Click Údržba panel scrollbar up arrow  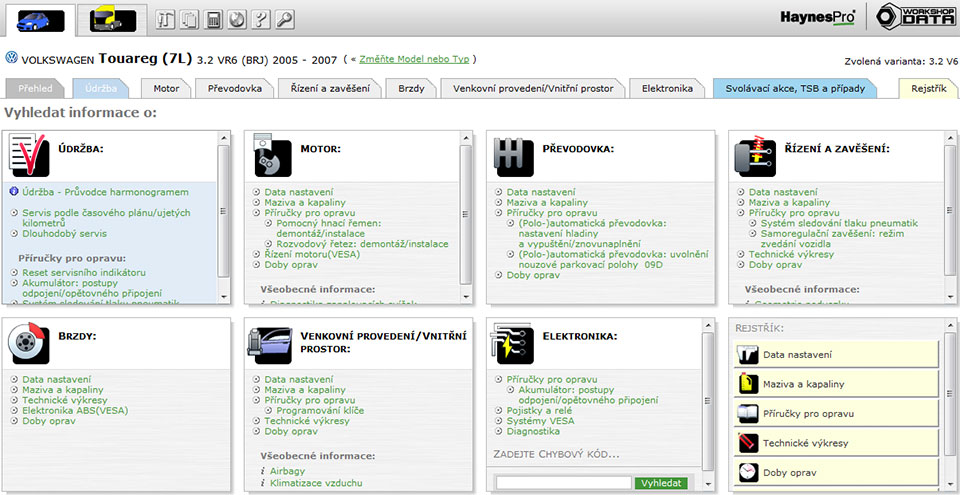pyautogui.click(x=223, y=138)
